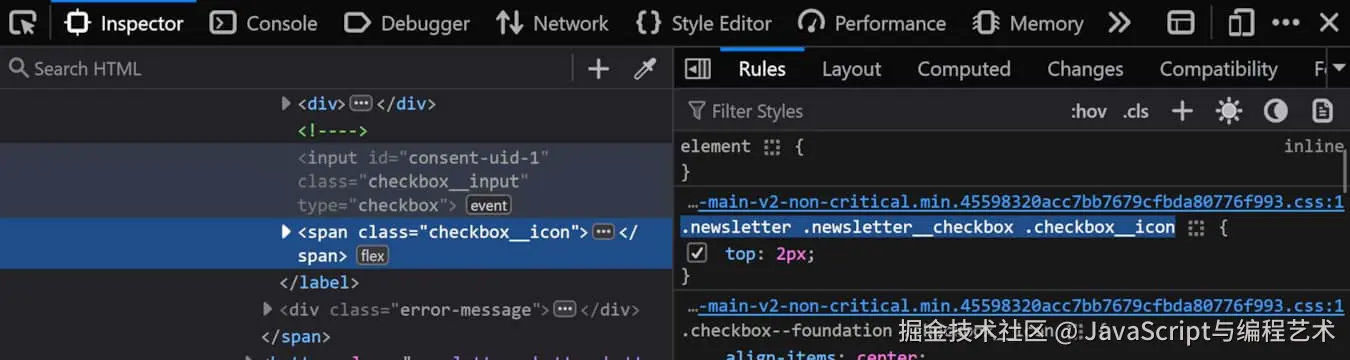1350x360 pixels.
Task: Toggle print media simulation
Action: [1322, 111]
